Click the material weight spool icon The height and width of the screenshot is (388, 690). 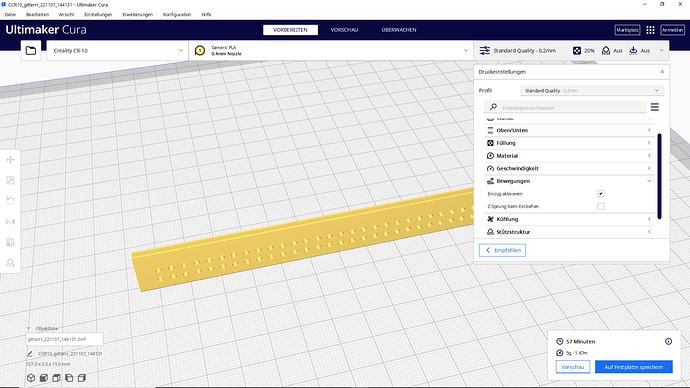pos(559,353)
